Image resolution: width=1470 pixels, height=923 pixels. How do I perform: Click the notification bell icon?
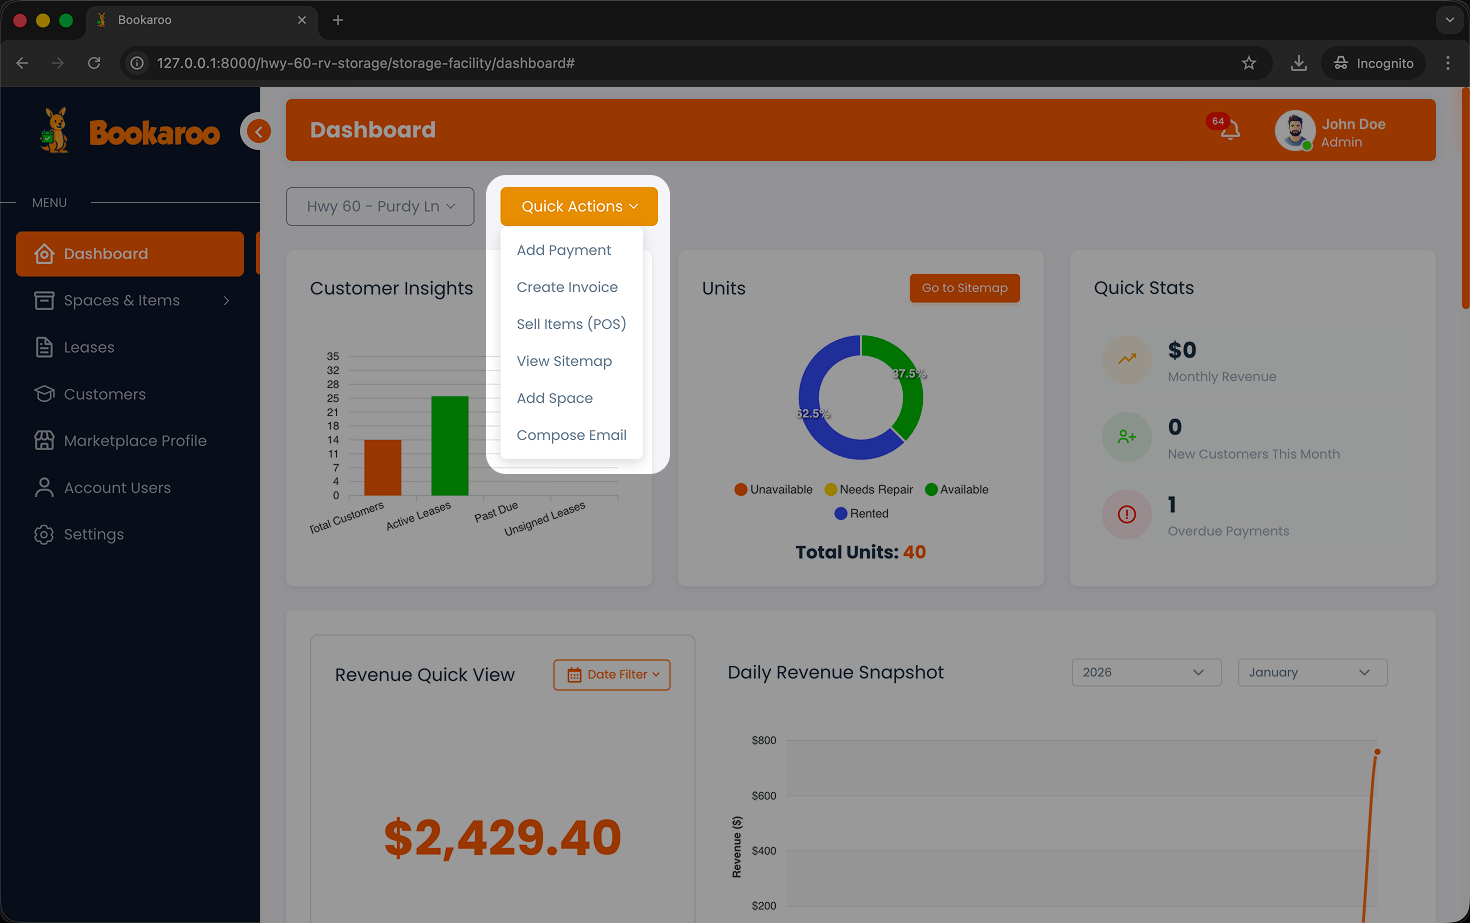pyautogui.click(x=1230, y=130)
